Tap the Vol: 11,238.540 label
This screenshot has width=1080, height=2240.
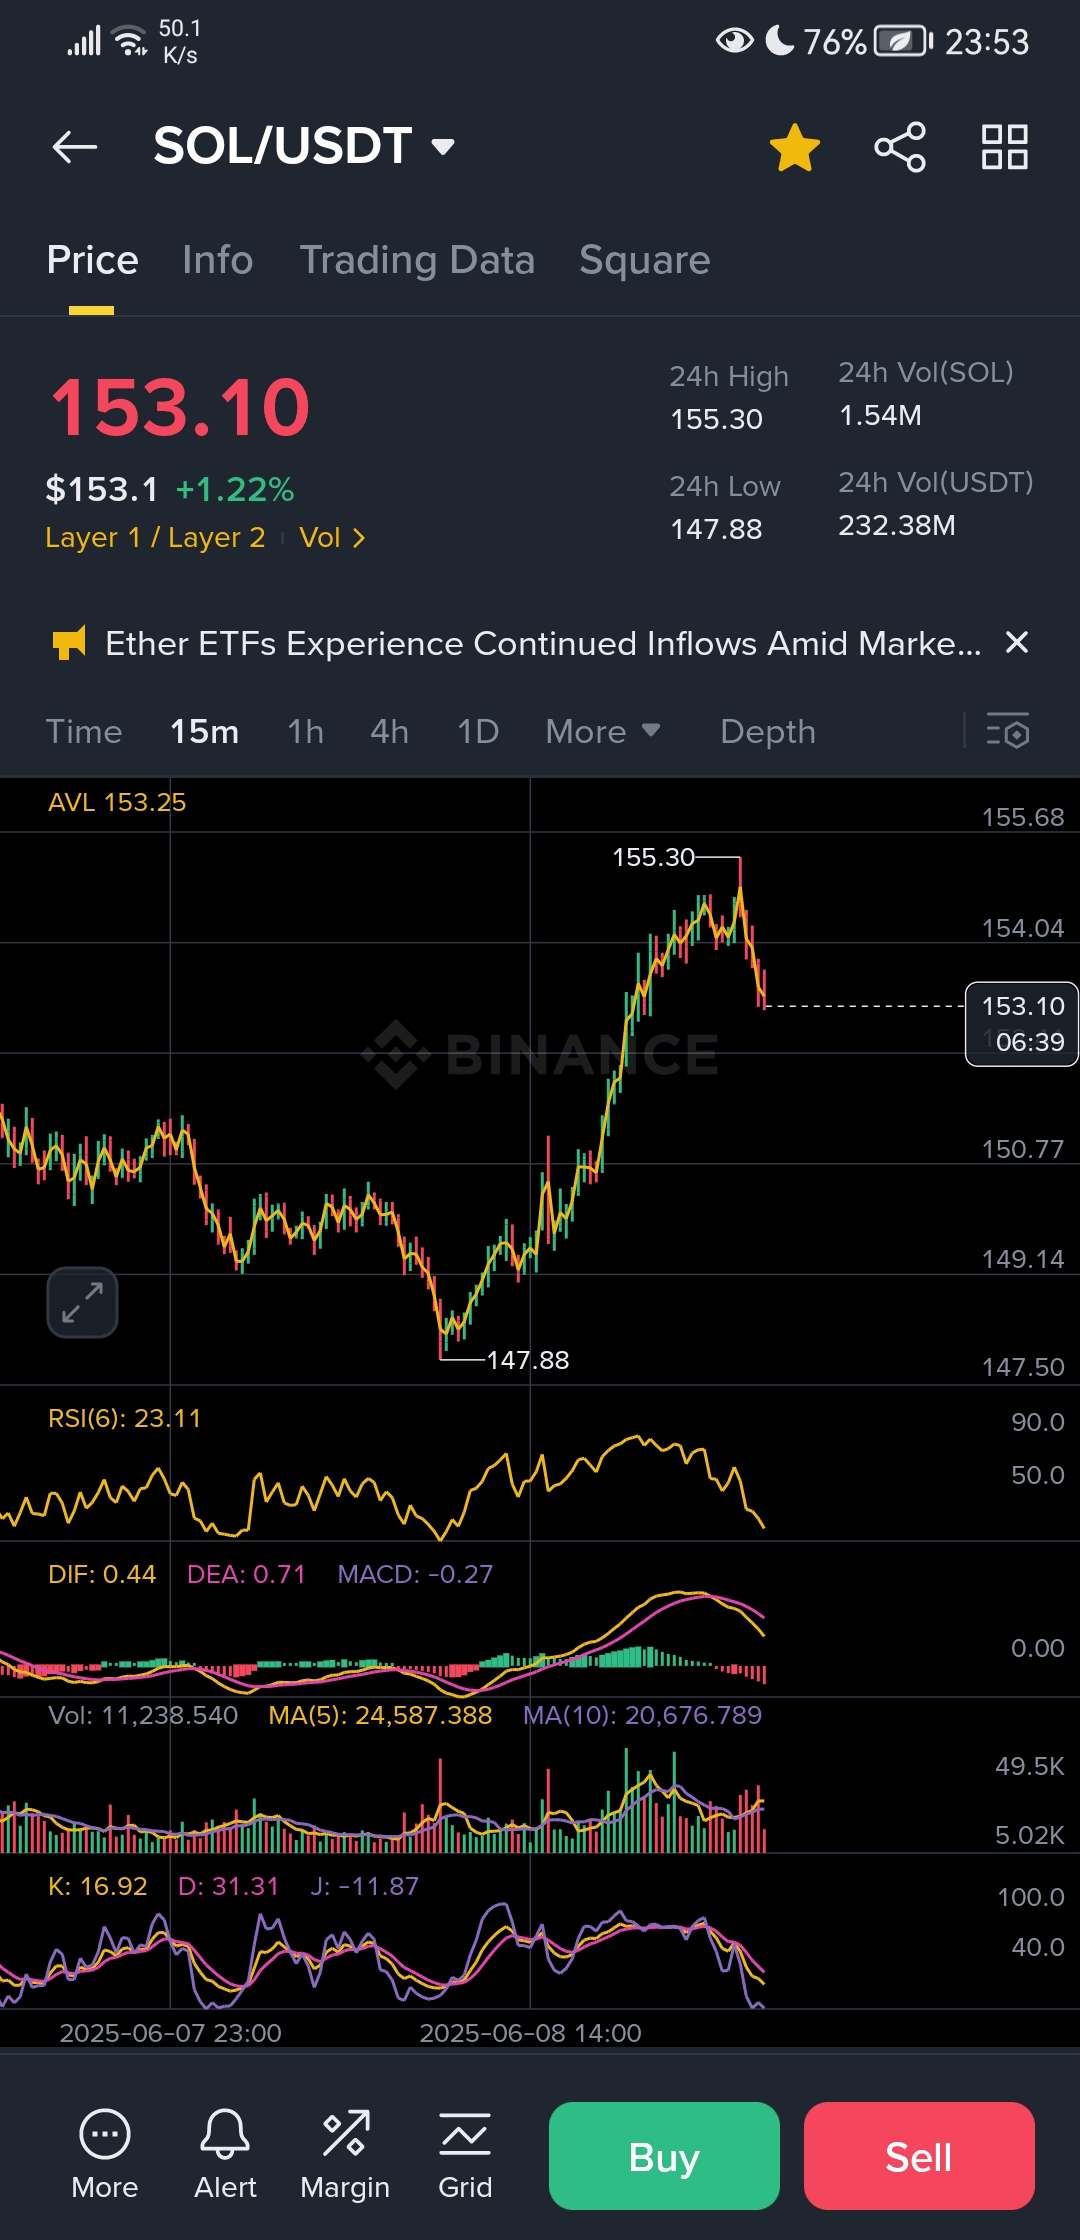(x=143, y=1715)
